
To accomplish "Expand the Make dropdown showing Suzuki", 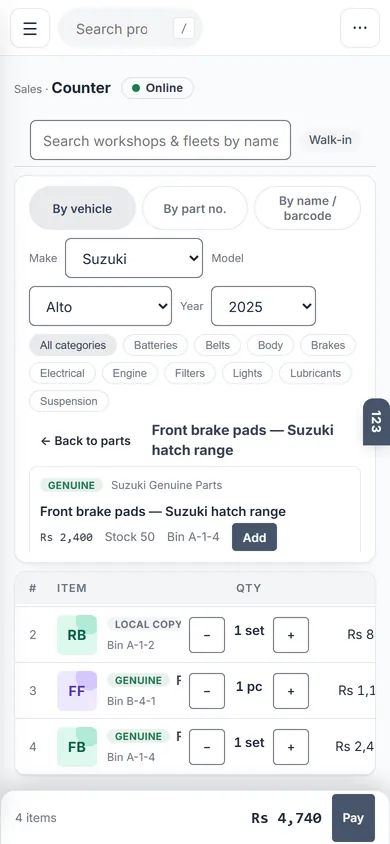I will [134, 258].
